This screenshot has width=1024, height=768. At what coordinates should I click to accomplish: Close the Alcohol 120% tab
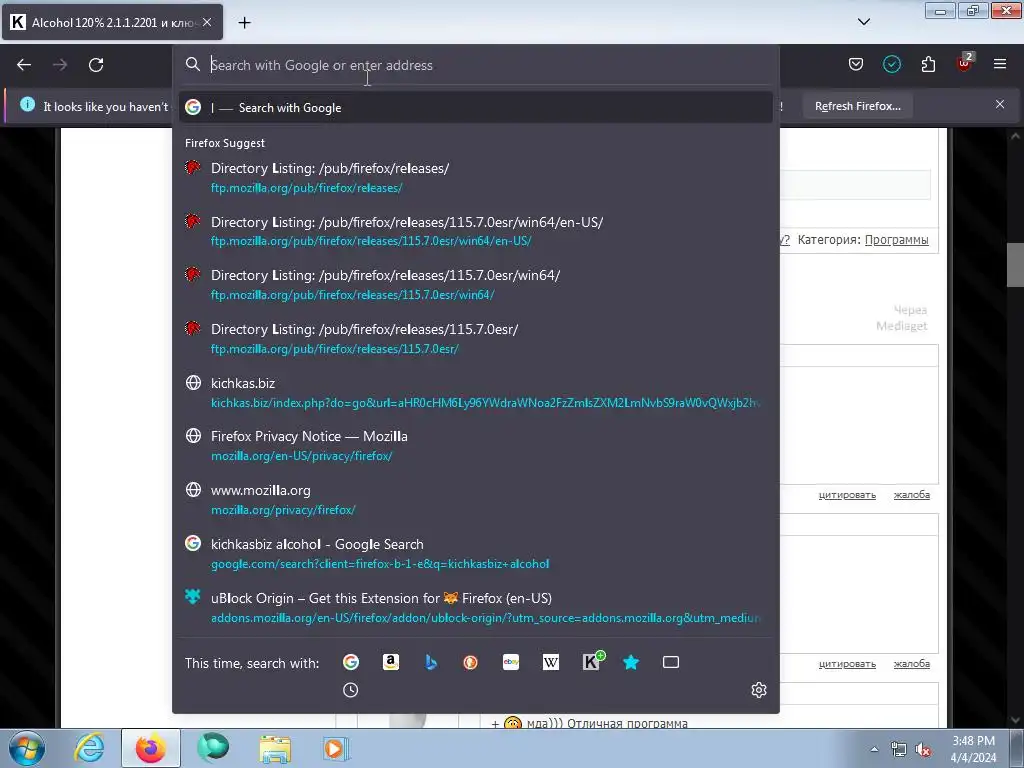click(x=207, y=22)
